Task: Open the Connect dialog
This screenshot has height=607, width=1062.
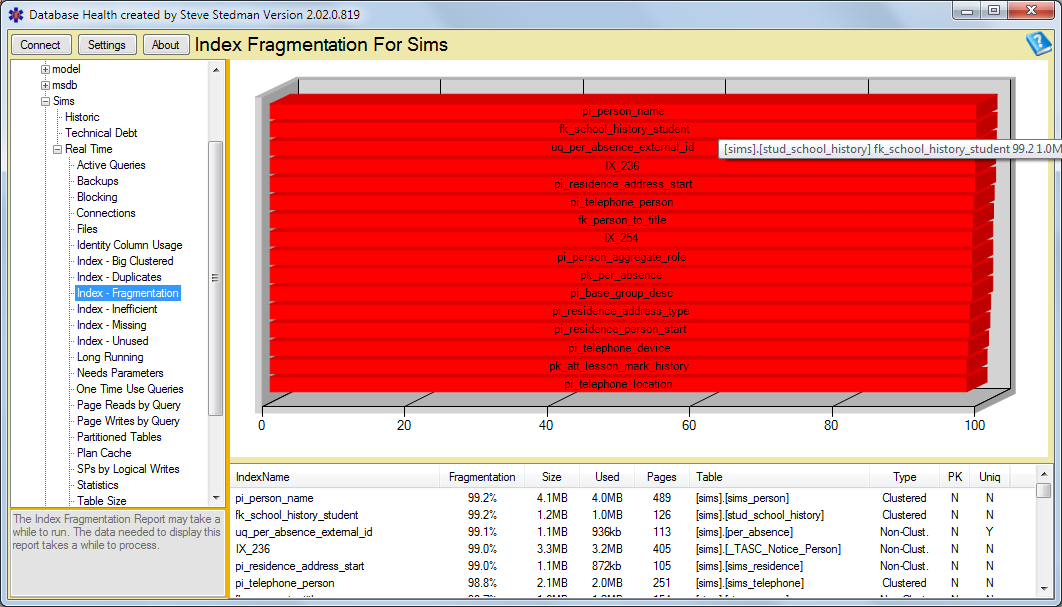Action: (40, 44)
